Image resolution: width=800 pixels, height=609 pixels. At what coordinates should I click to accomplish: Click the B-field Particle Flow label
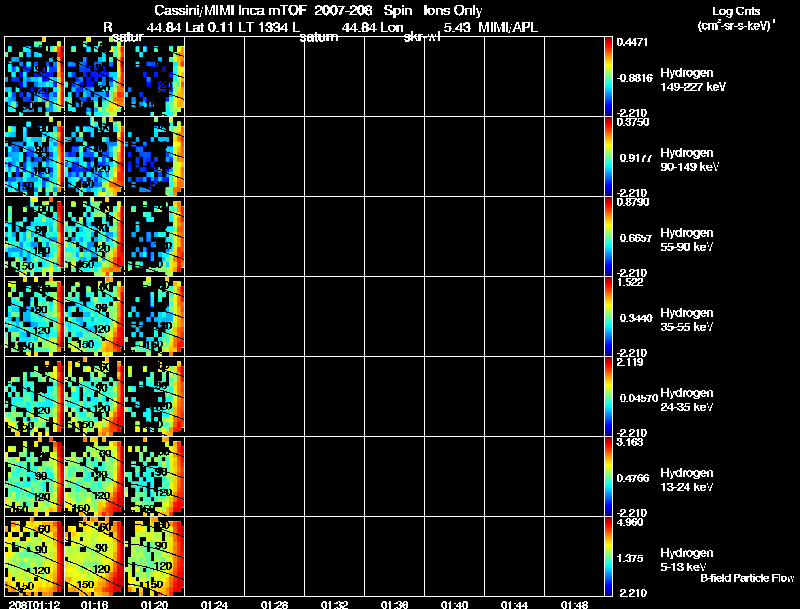[746, 578]
